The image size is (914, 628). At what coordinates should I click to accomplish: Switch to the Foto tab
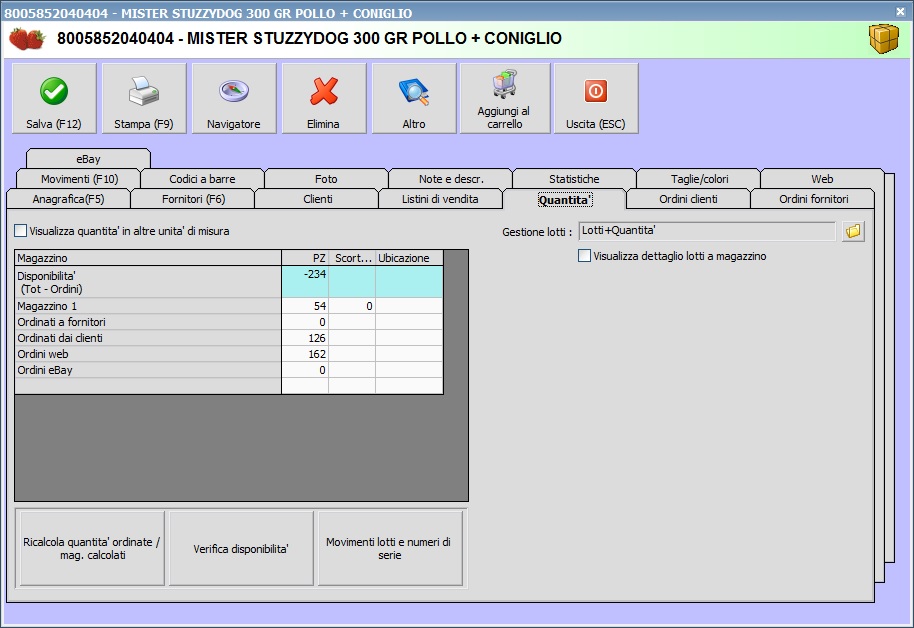click(326, 178)
